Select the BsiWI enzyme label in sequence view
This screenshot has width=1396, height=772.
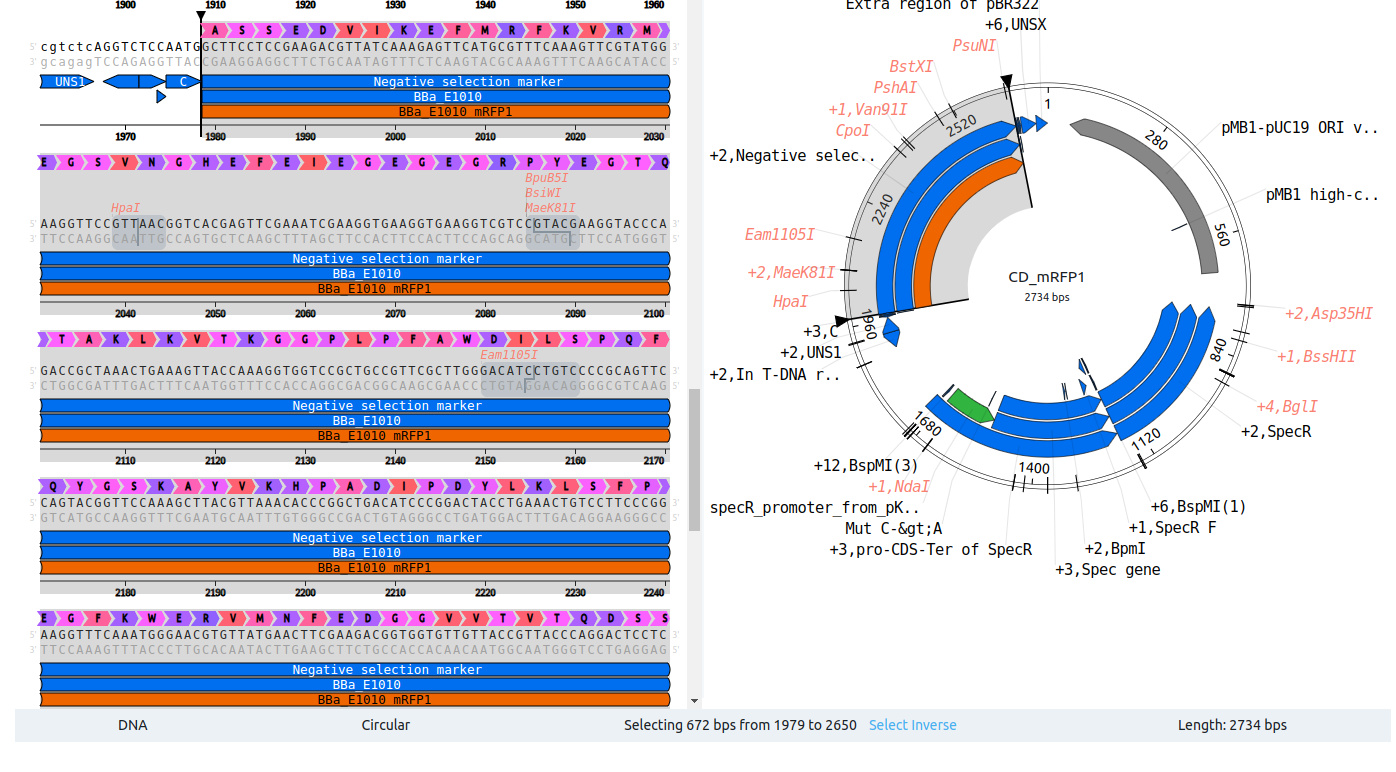pos(543,192)
